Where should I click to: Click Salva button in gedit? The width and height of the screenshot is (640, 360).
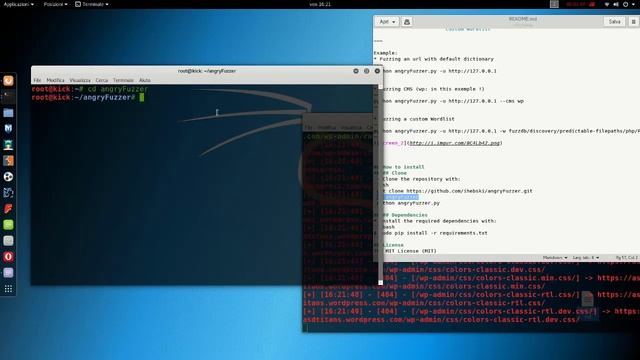[x=614, y=22]
